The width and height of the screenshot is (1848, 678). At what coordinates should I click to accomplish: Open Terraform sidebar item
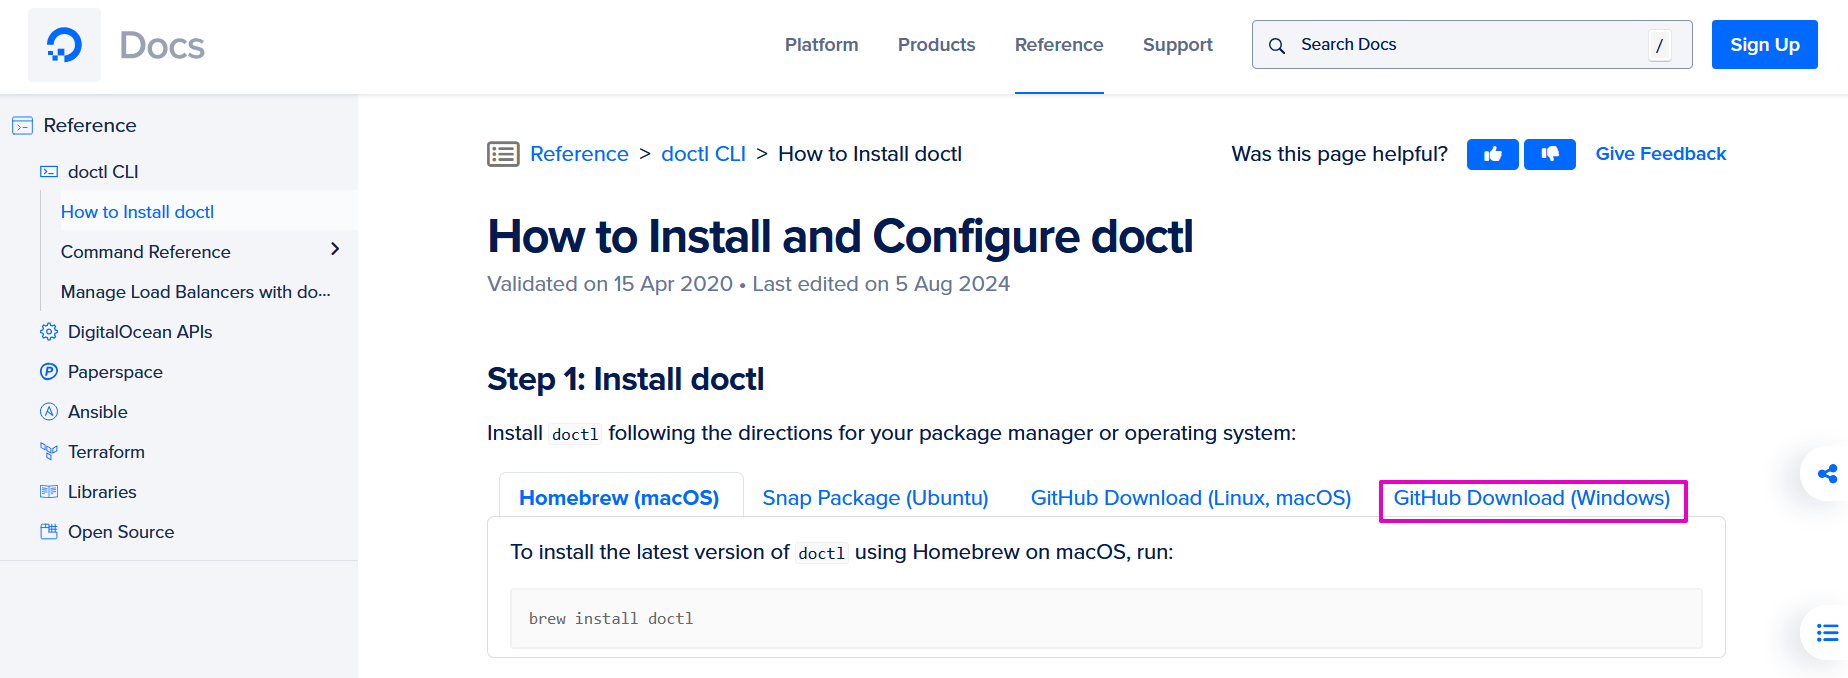pos(106,452)
